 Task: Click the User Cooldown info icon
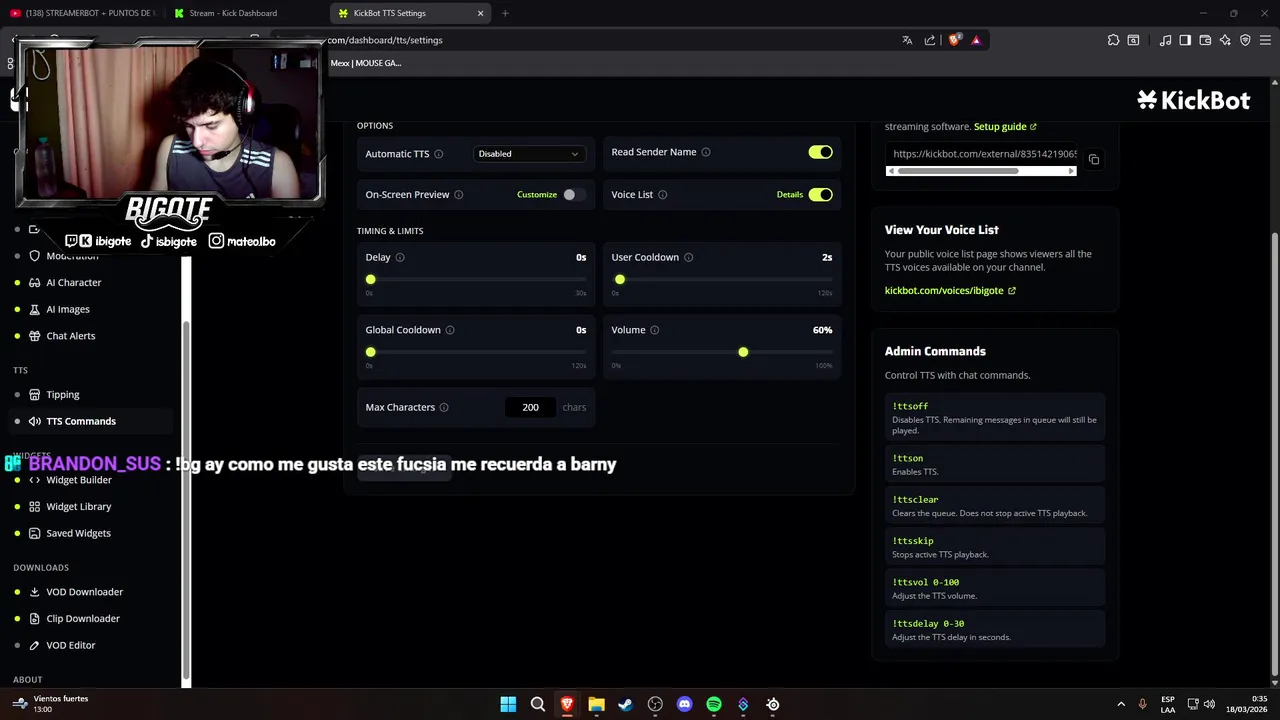pos(688,257)
